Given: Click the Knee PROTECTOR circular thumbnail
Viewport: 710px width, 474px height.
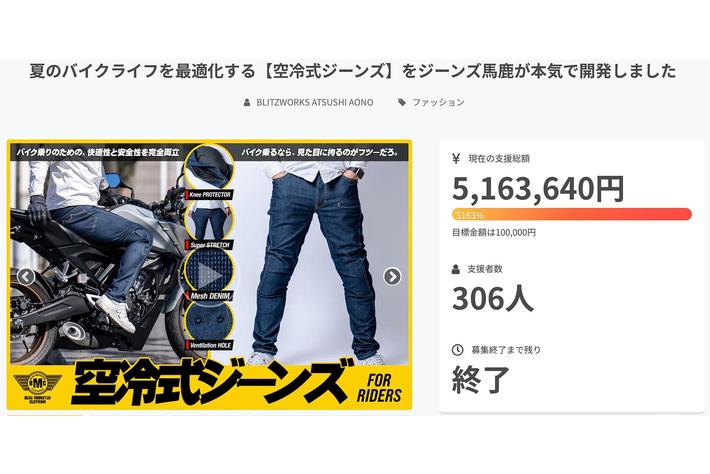Looking at the screenshot, I should click(x=210, y=169).
